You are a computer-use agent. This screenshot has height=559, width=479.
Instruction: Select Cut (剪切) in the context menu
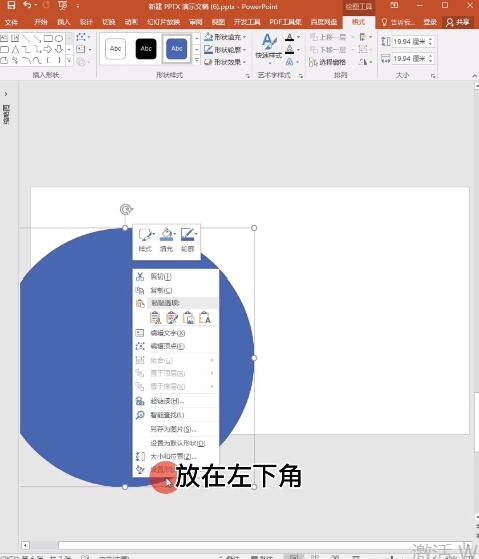click(x=175, y=276)
